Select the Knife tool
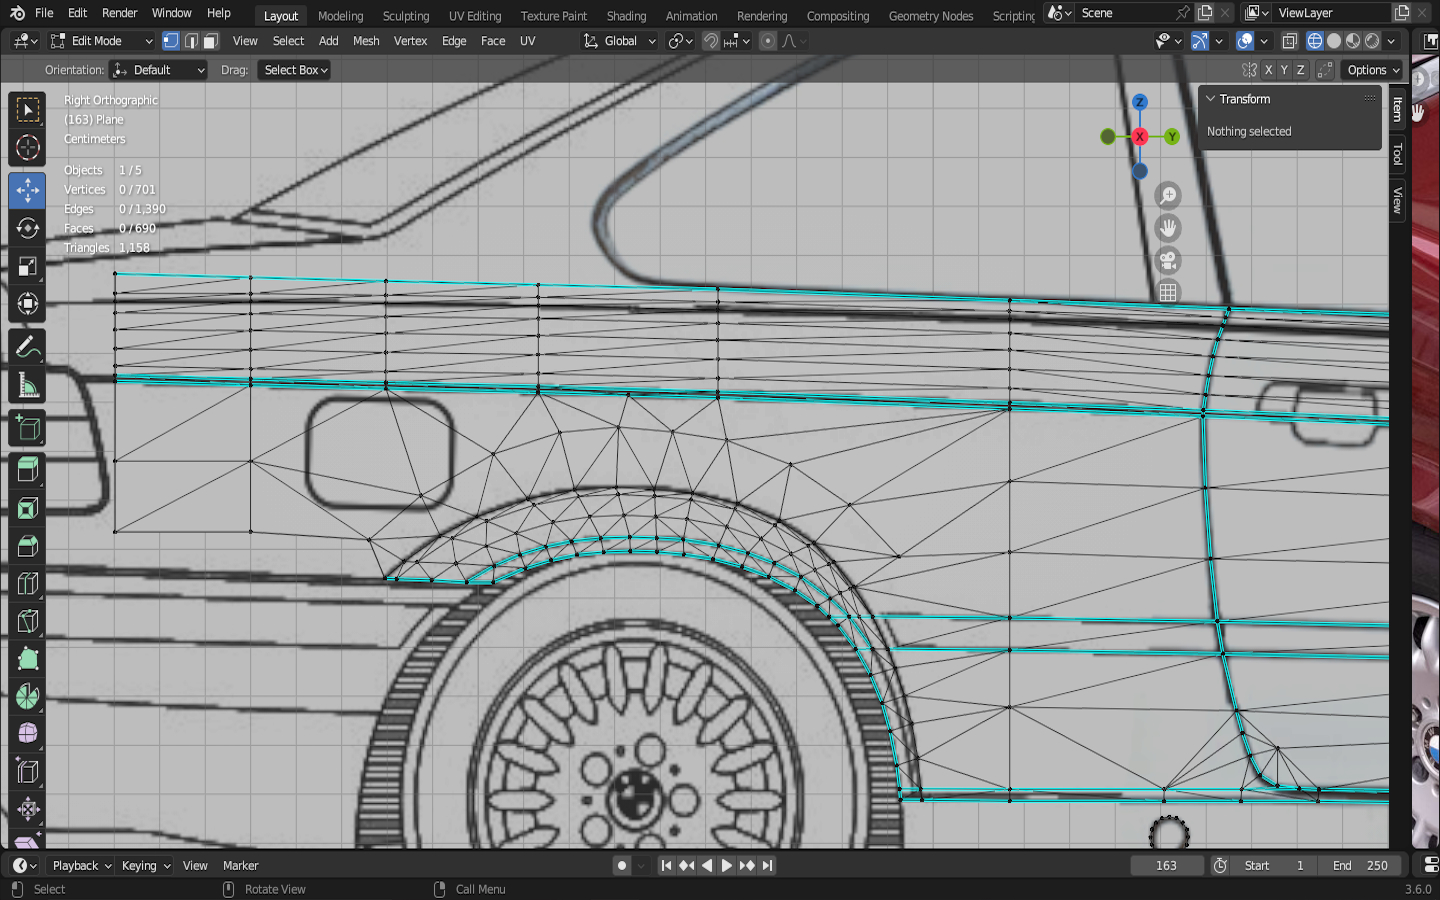The image size is (1440, 900). click(x=28, y=622)
